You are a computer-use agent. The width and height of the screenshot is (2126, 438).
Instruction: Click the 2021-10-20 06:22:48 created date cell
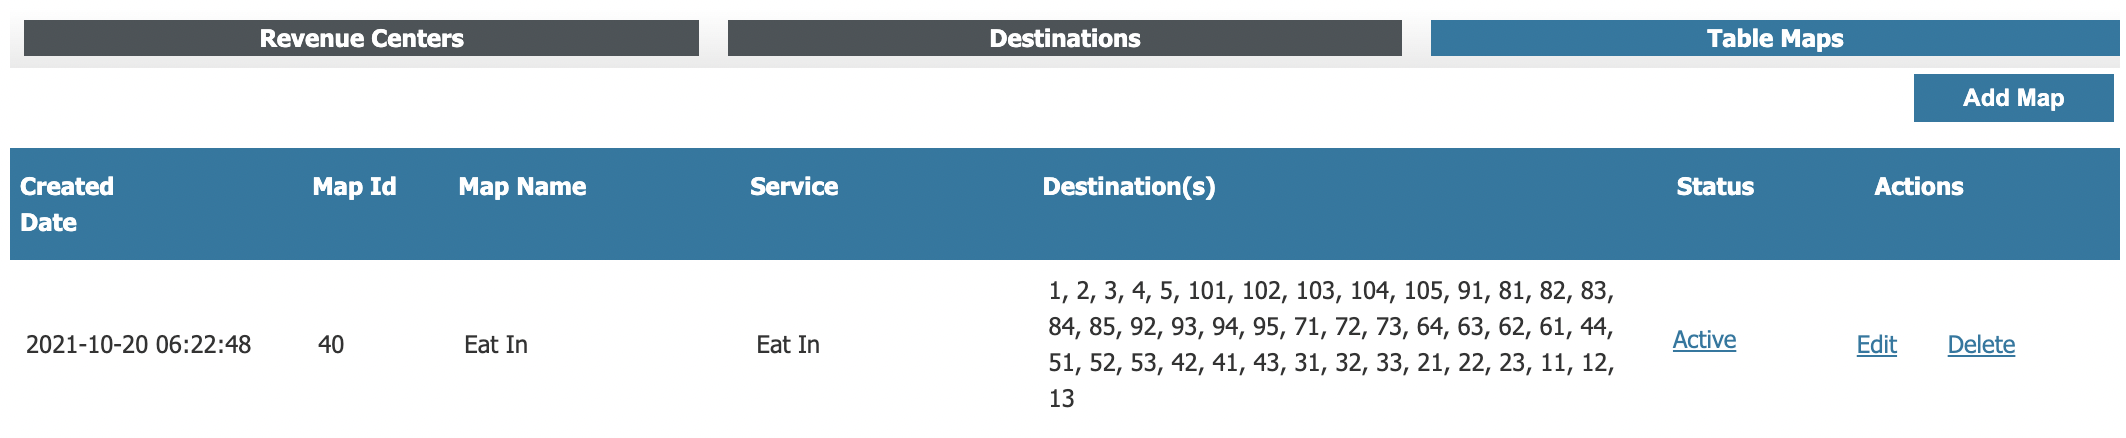138,345
